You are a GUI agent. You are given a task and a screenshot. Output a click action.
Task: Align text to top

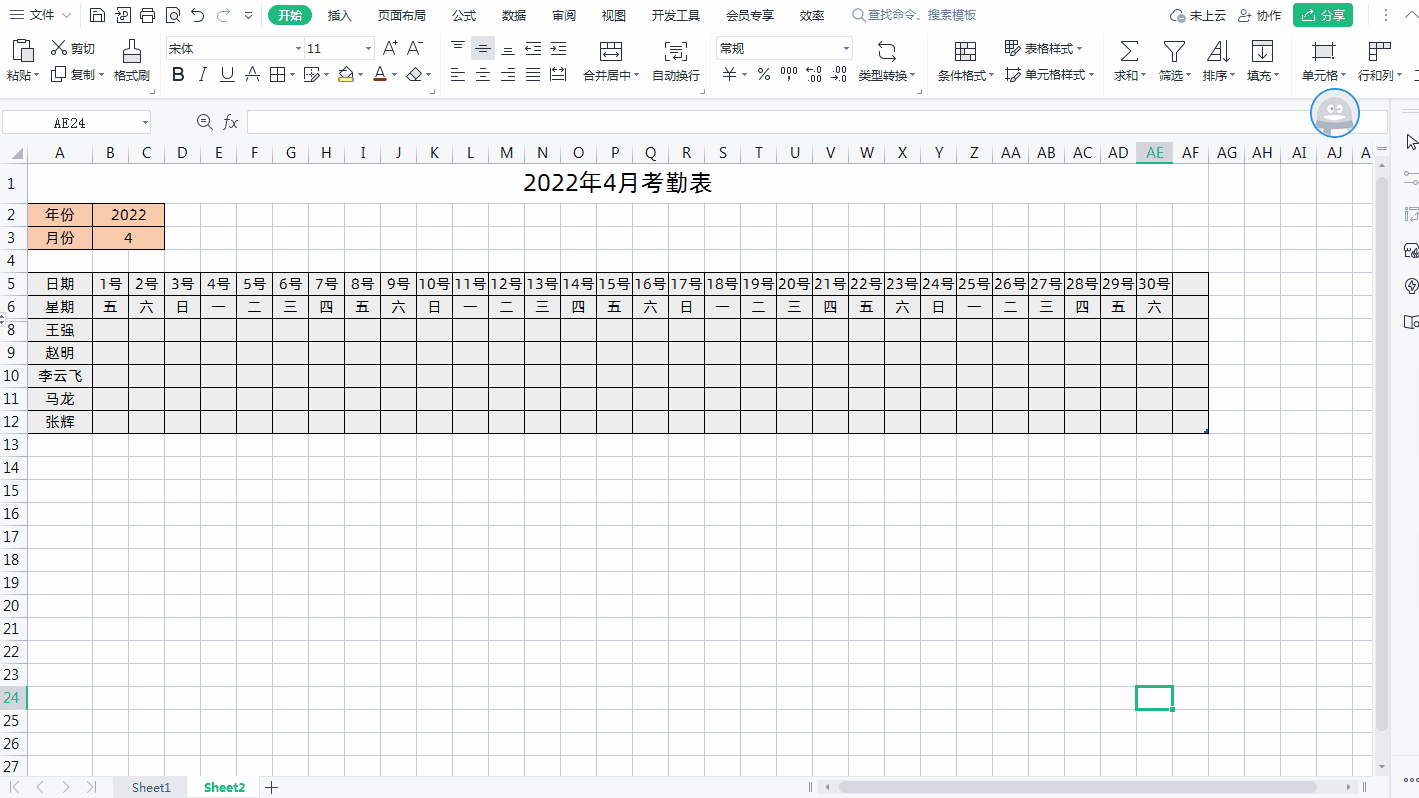pos(458,47)
